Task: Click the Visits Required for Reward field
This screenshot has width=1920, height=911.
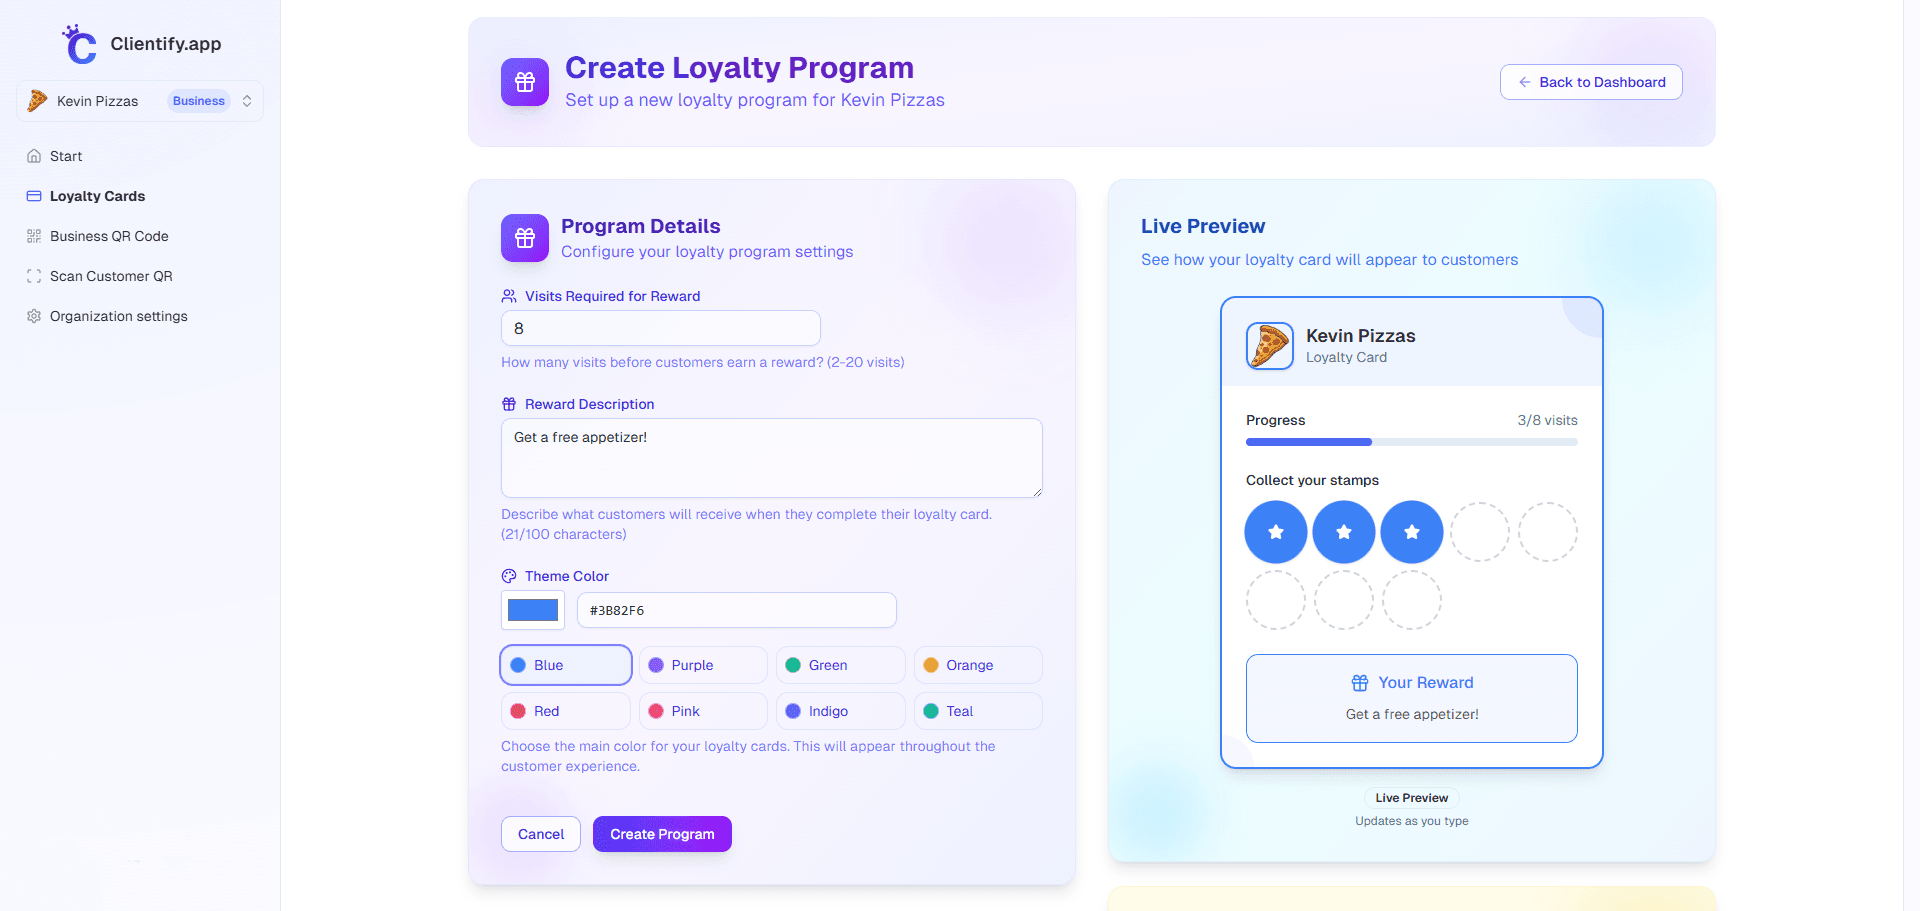Action: point(660,328)
